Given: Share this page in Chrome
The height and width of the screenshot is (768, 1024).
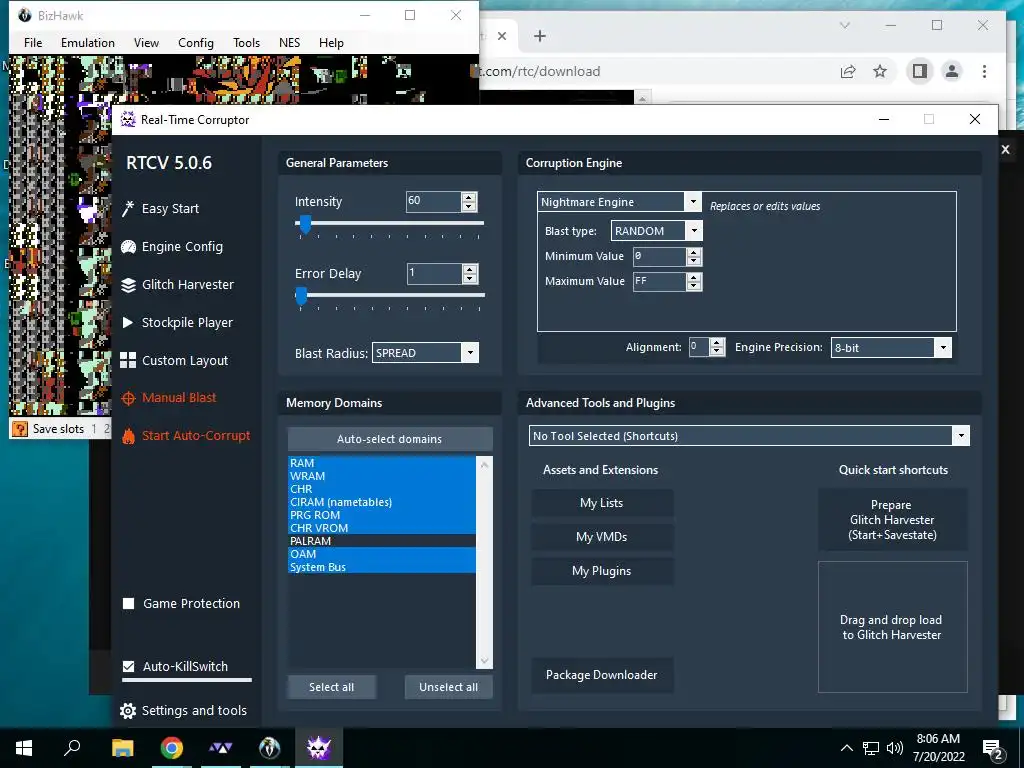Looking at the screenshot, I should click(x=848, y=71).
